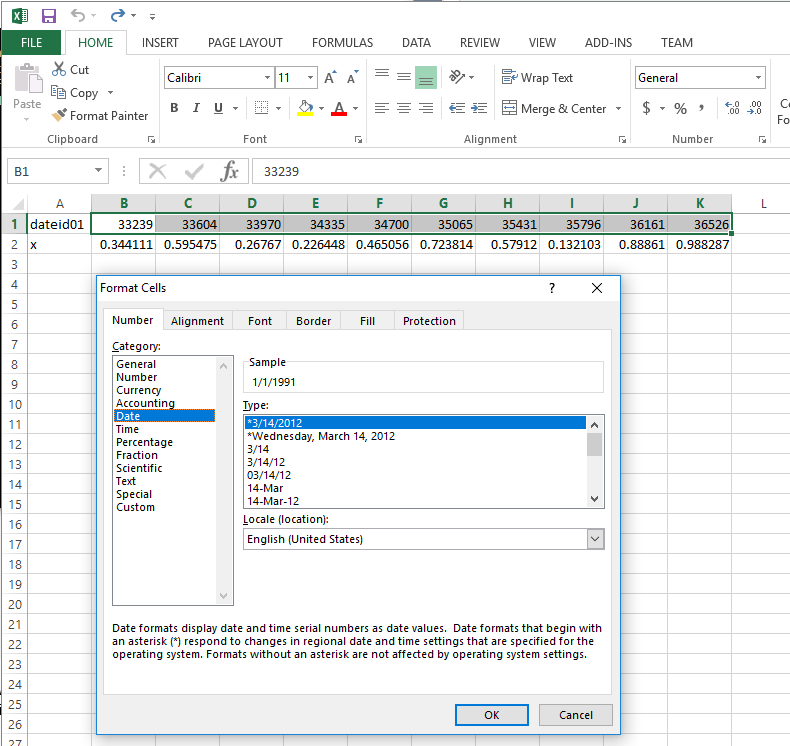Toggle Underline formatting
This screenshot has height=746, width=790.
pyautogui.click(x=218, y=108)
